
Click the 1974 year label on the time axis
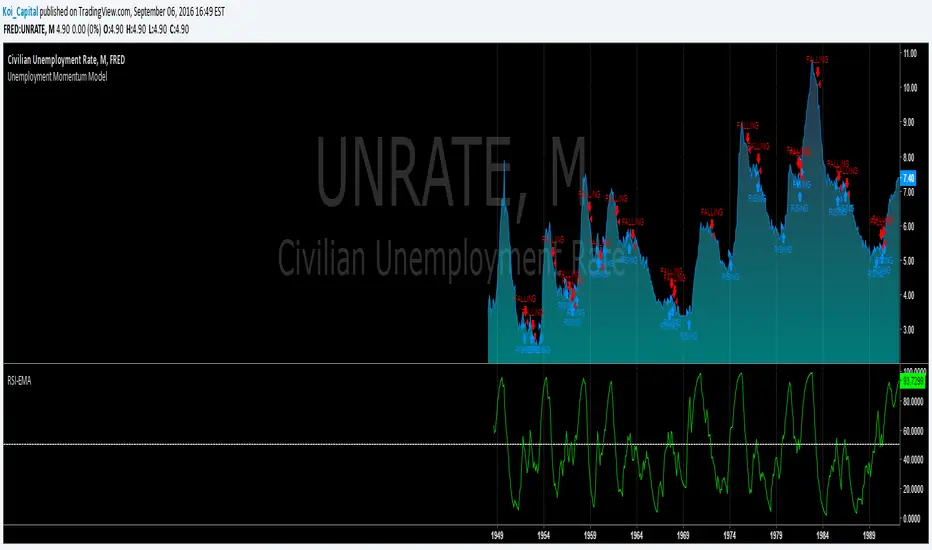(730, 535)
